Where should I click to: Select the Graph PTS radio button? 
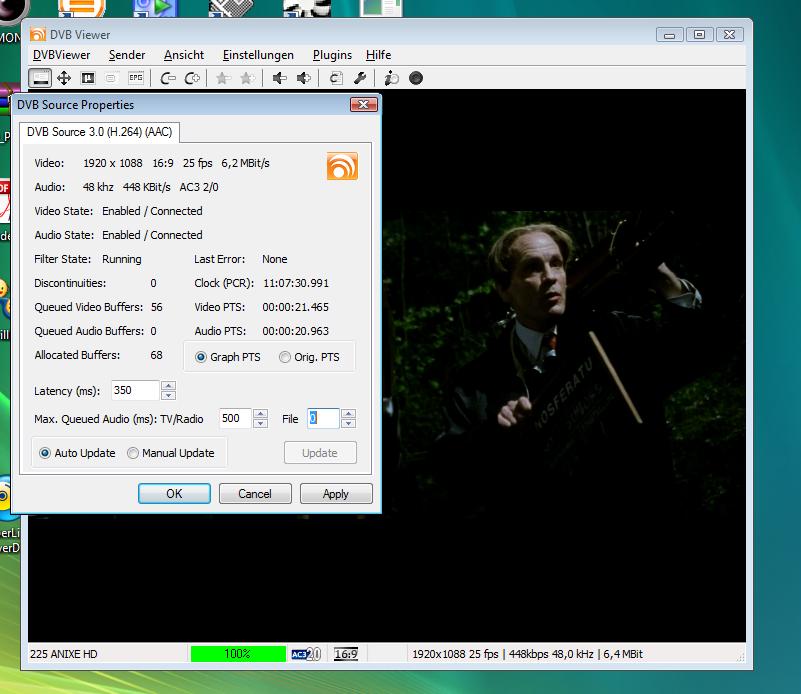201,357
